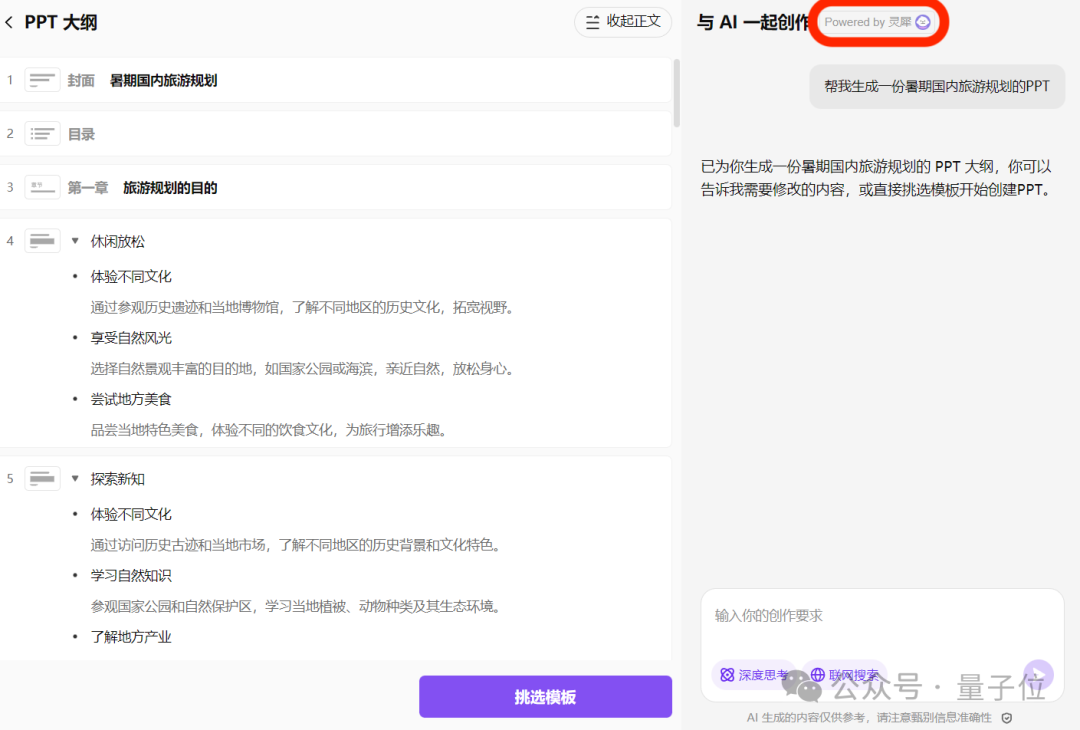Toggle 收起正文 to collapse body text
This screenshot has height=730, width=1080.
click(622, 21)
